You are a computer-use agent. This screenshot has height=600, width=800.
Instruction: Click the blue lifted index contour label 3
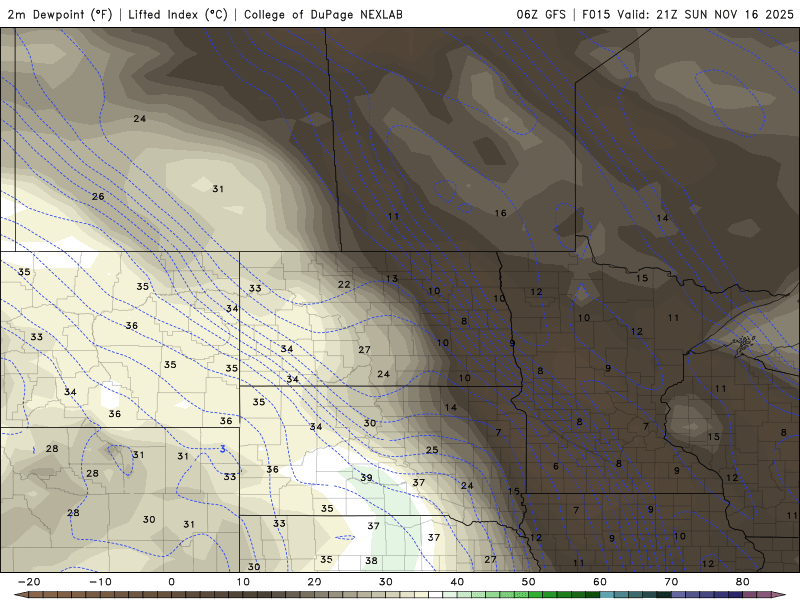click(222, 449)
